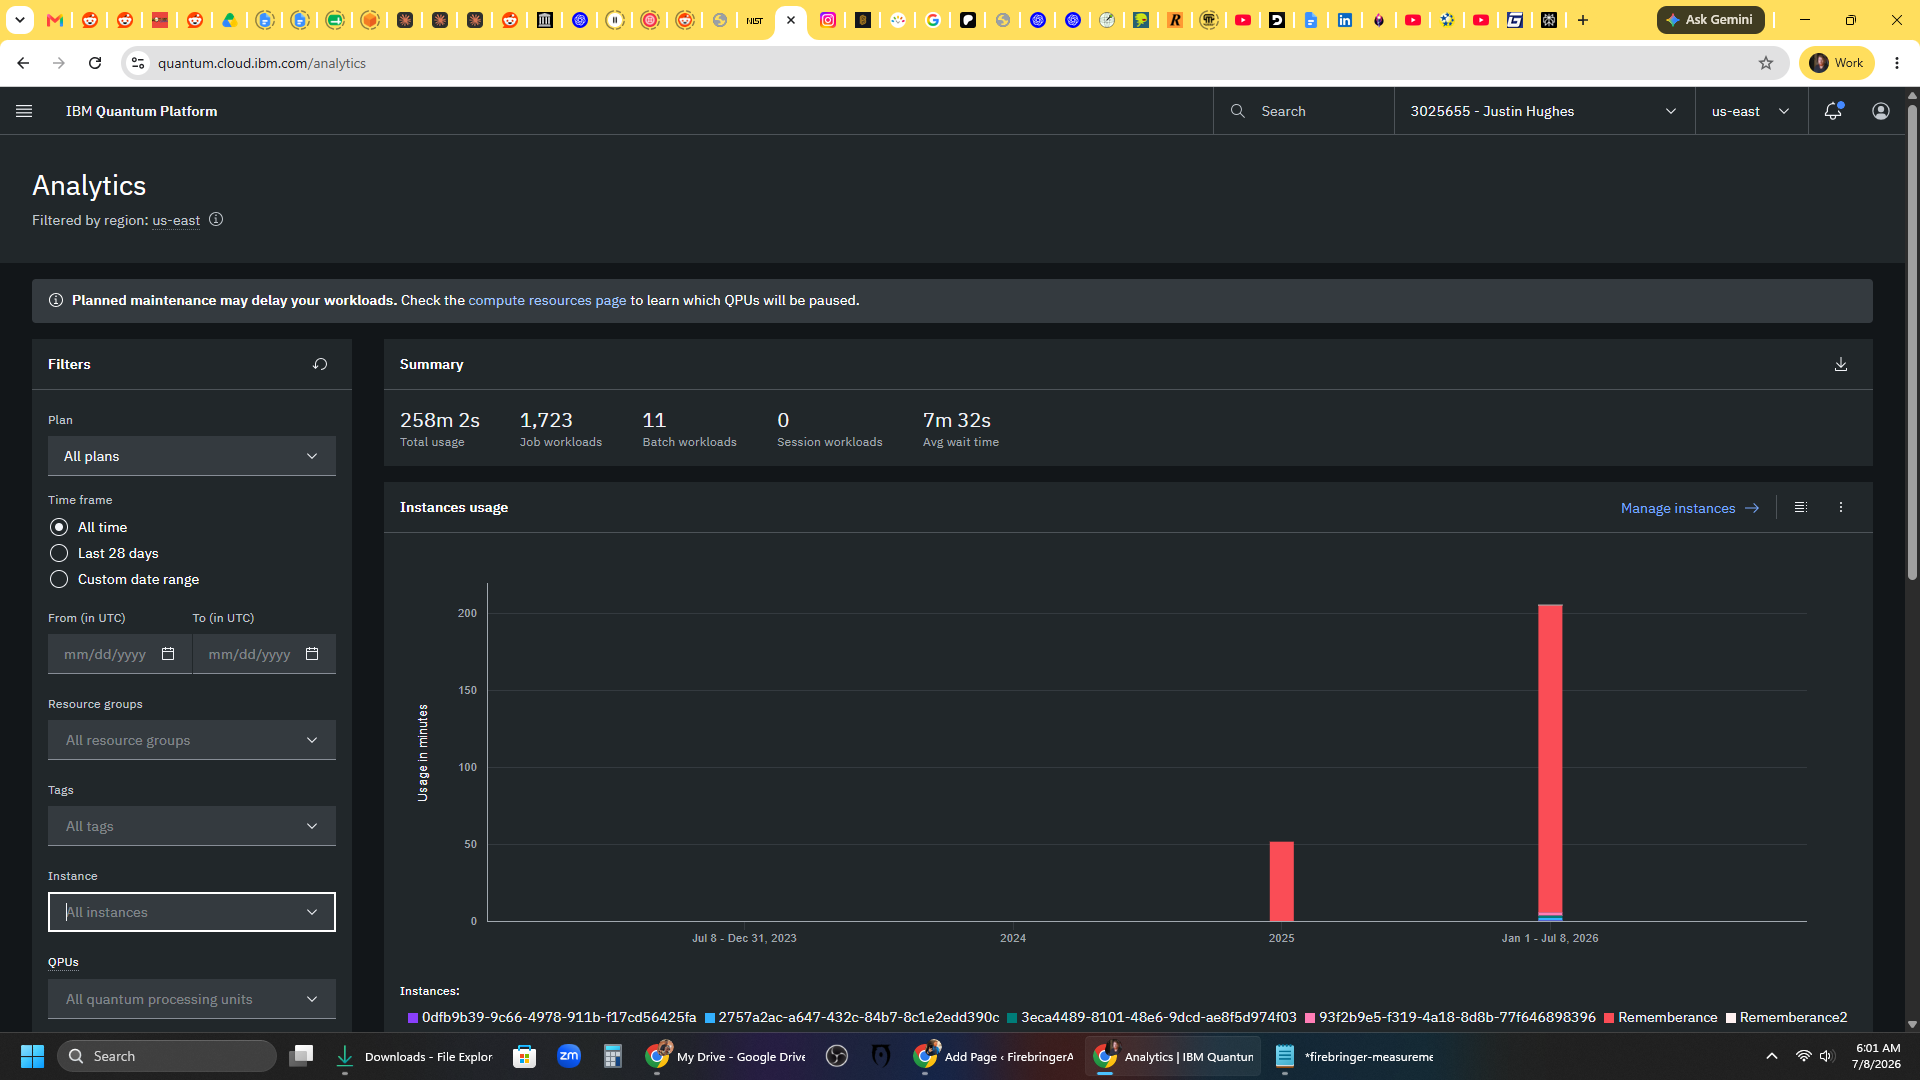Click the 2025 usage bar in chart
1920x1080 pixels.
tap(1282, 881)
